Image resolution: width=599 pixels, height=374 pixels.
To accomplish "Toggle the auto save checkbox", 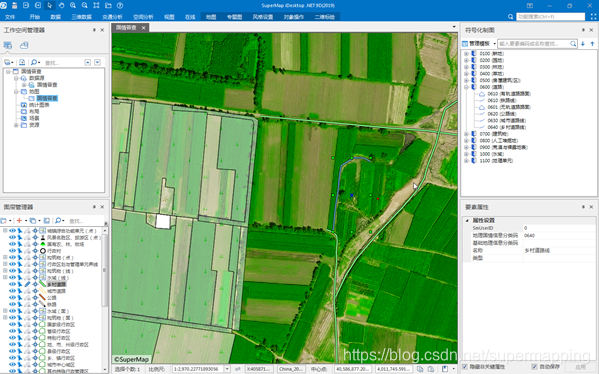I will point(534,367).
